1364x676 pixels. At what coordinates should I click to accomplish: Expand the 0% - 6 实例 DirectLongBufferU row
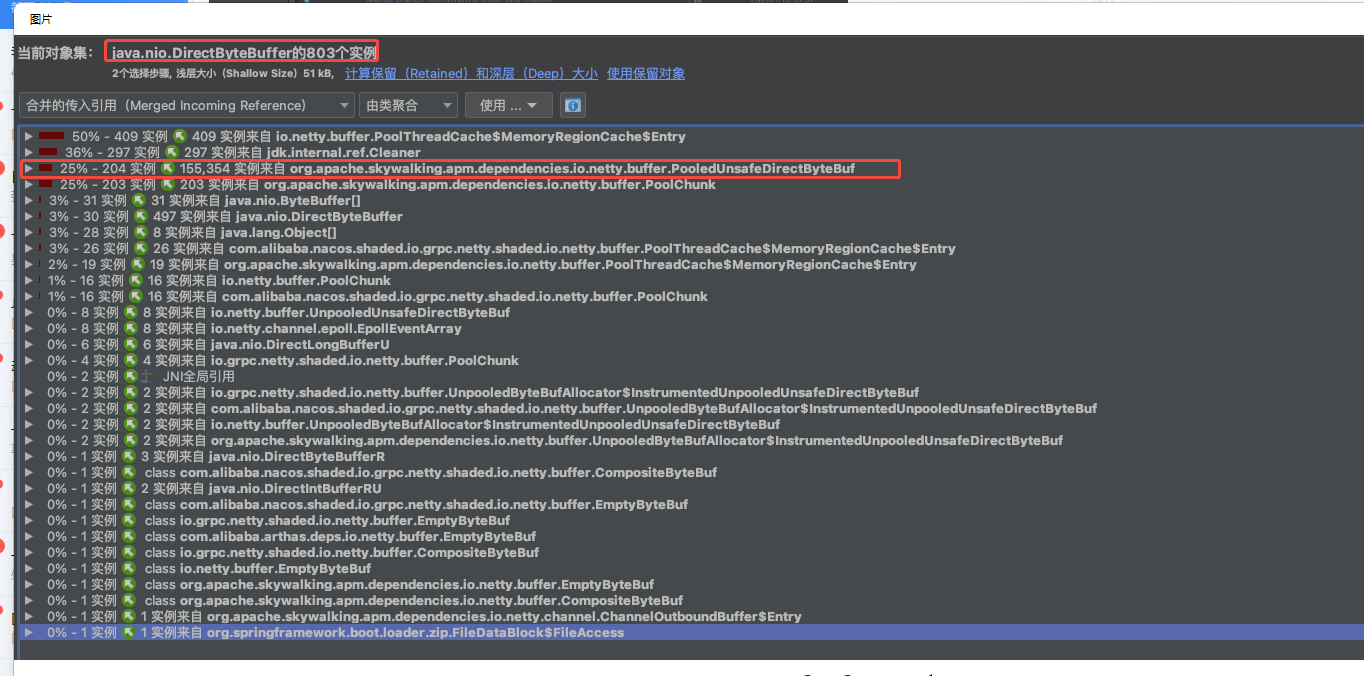coord(29,344)
